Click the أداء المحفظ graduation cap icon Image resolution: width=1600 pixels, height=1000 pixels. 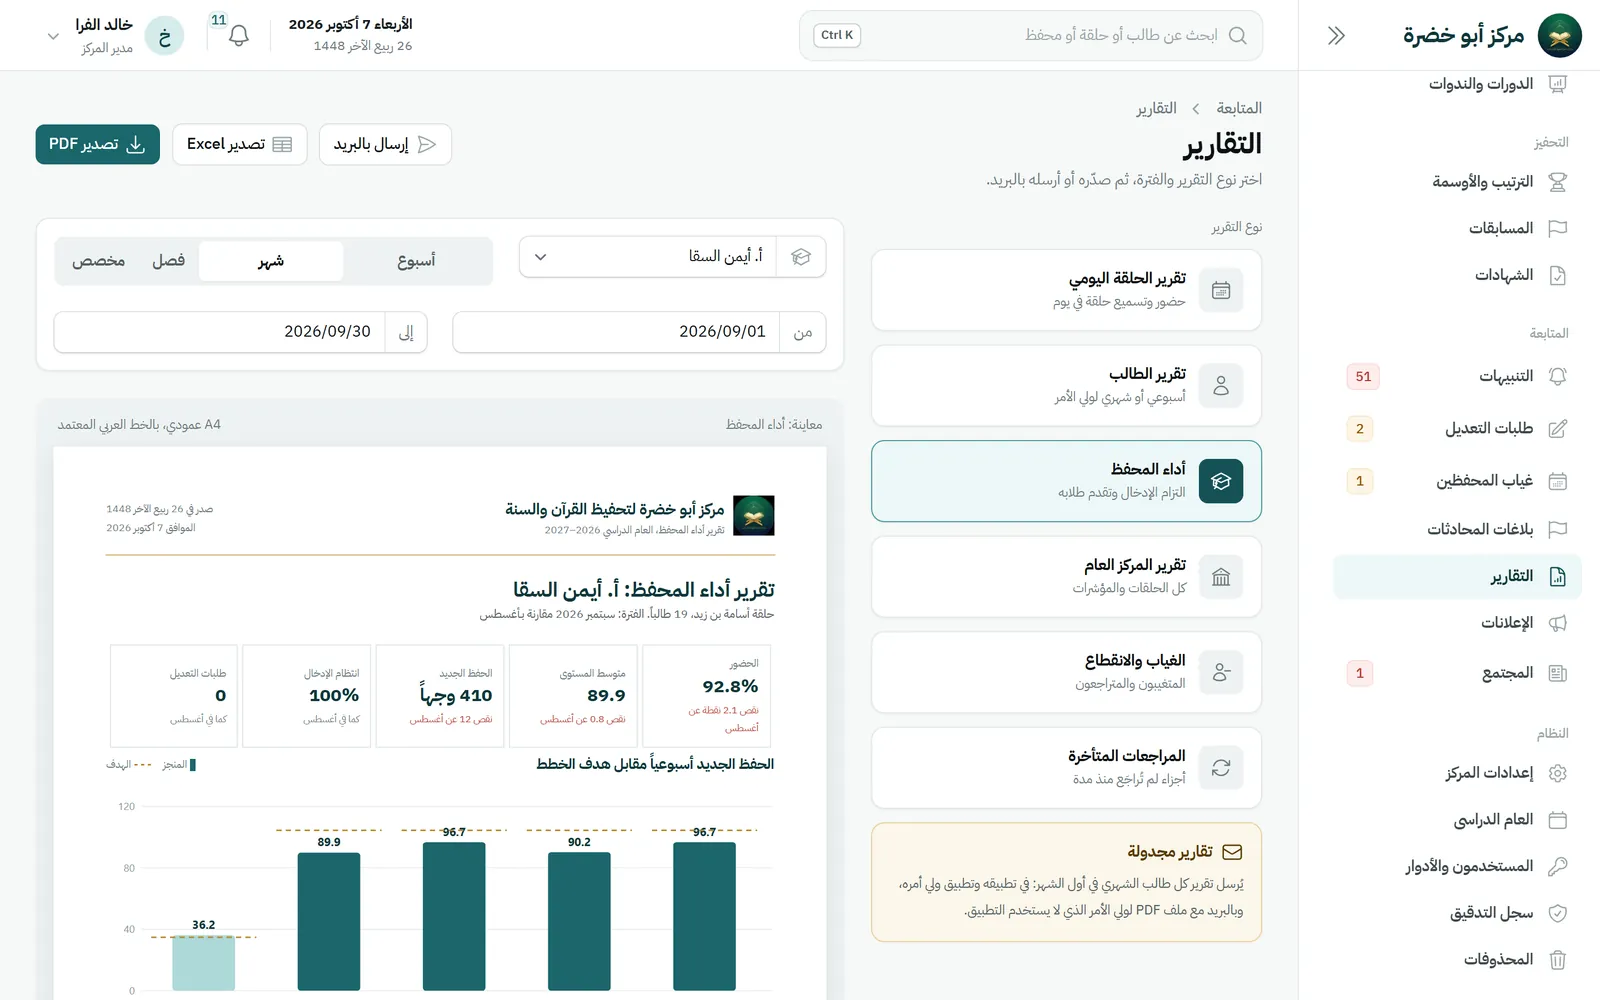point(1221,481)
